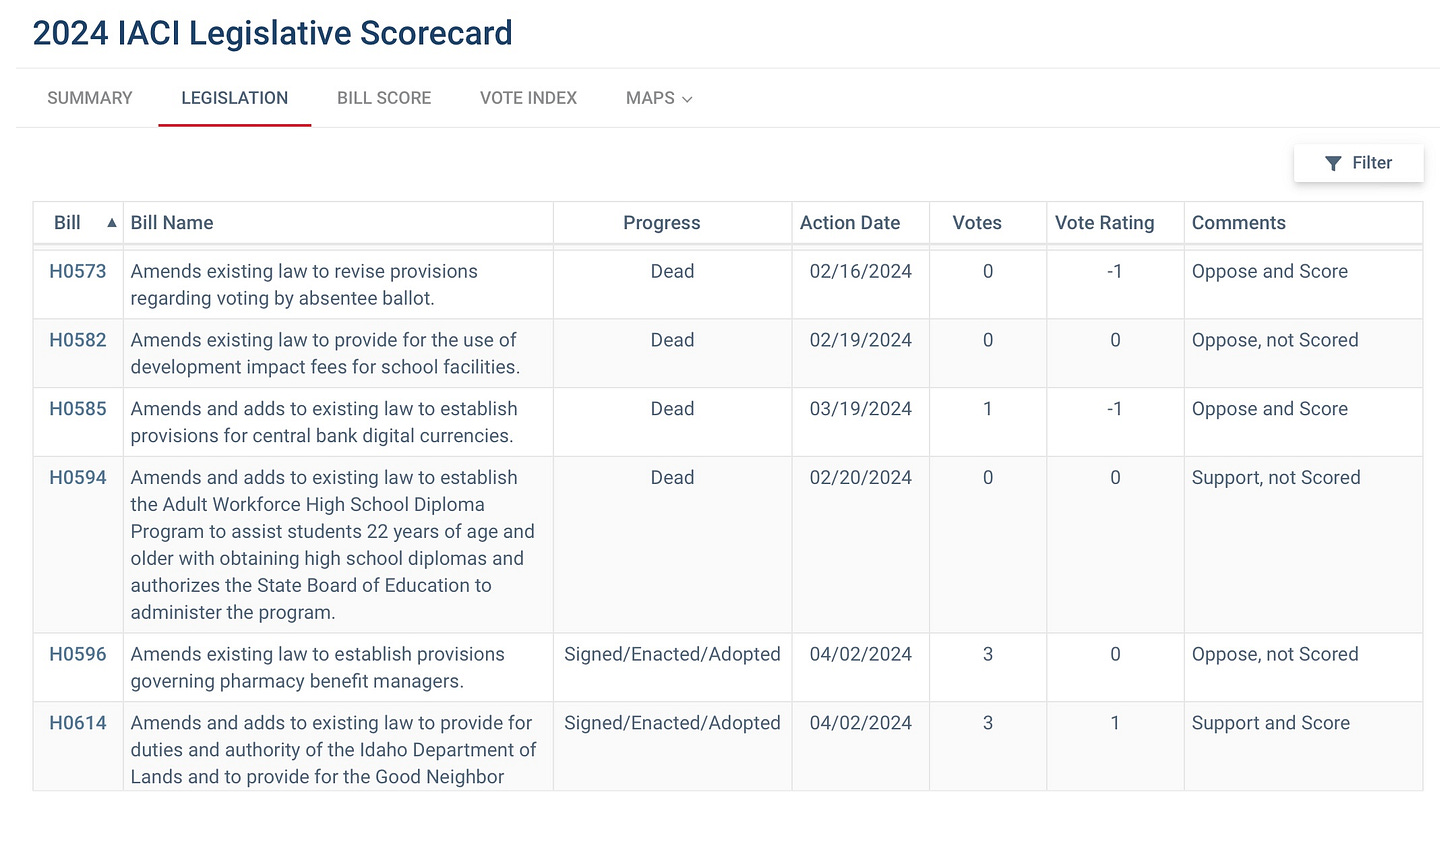
Task: Click H0596's Oppose, not Scored comment
Action: (x=1275, y=654)
